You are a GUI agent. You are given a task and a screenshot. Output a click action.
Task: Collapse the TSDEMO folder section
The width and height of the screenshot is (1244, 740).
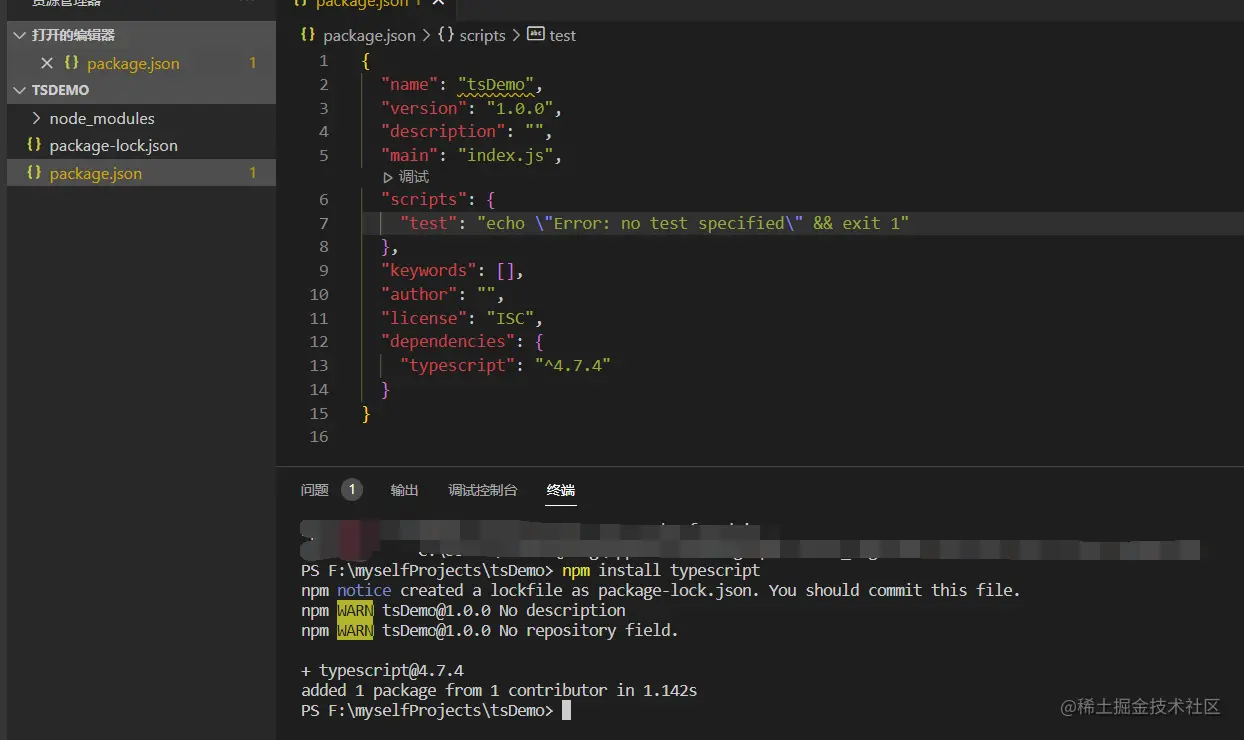pos(20,90)
